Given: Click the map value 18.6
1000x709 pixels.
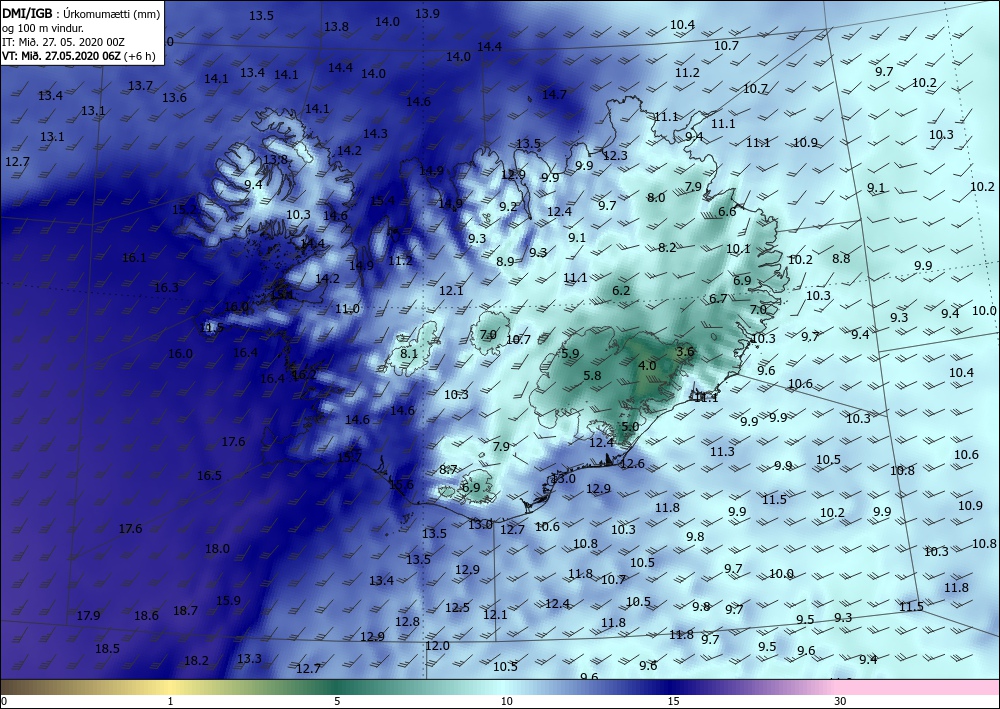Looking at the screenshot, I should 147,615.
